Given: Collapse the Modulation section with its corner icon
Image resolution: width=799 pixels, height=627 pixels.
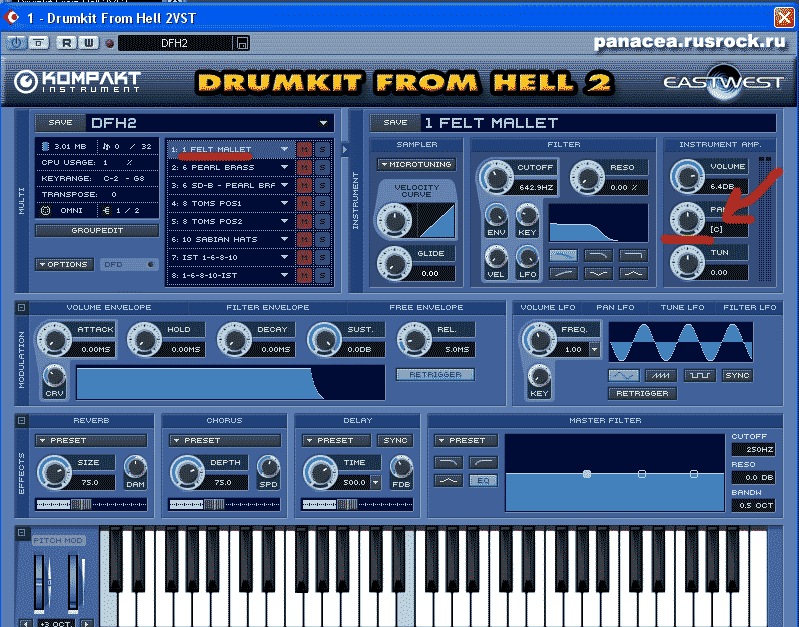Looking at the screenshot, I should [x=21, y=307].
